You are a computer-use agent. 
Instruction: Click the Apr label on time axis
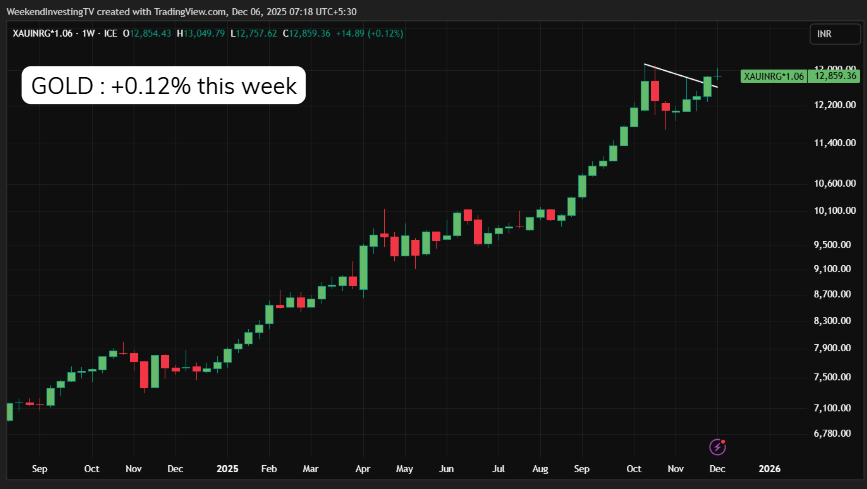(362, 468)
